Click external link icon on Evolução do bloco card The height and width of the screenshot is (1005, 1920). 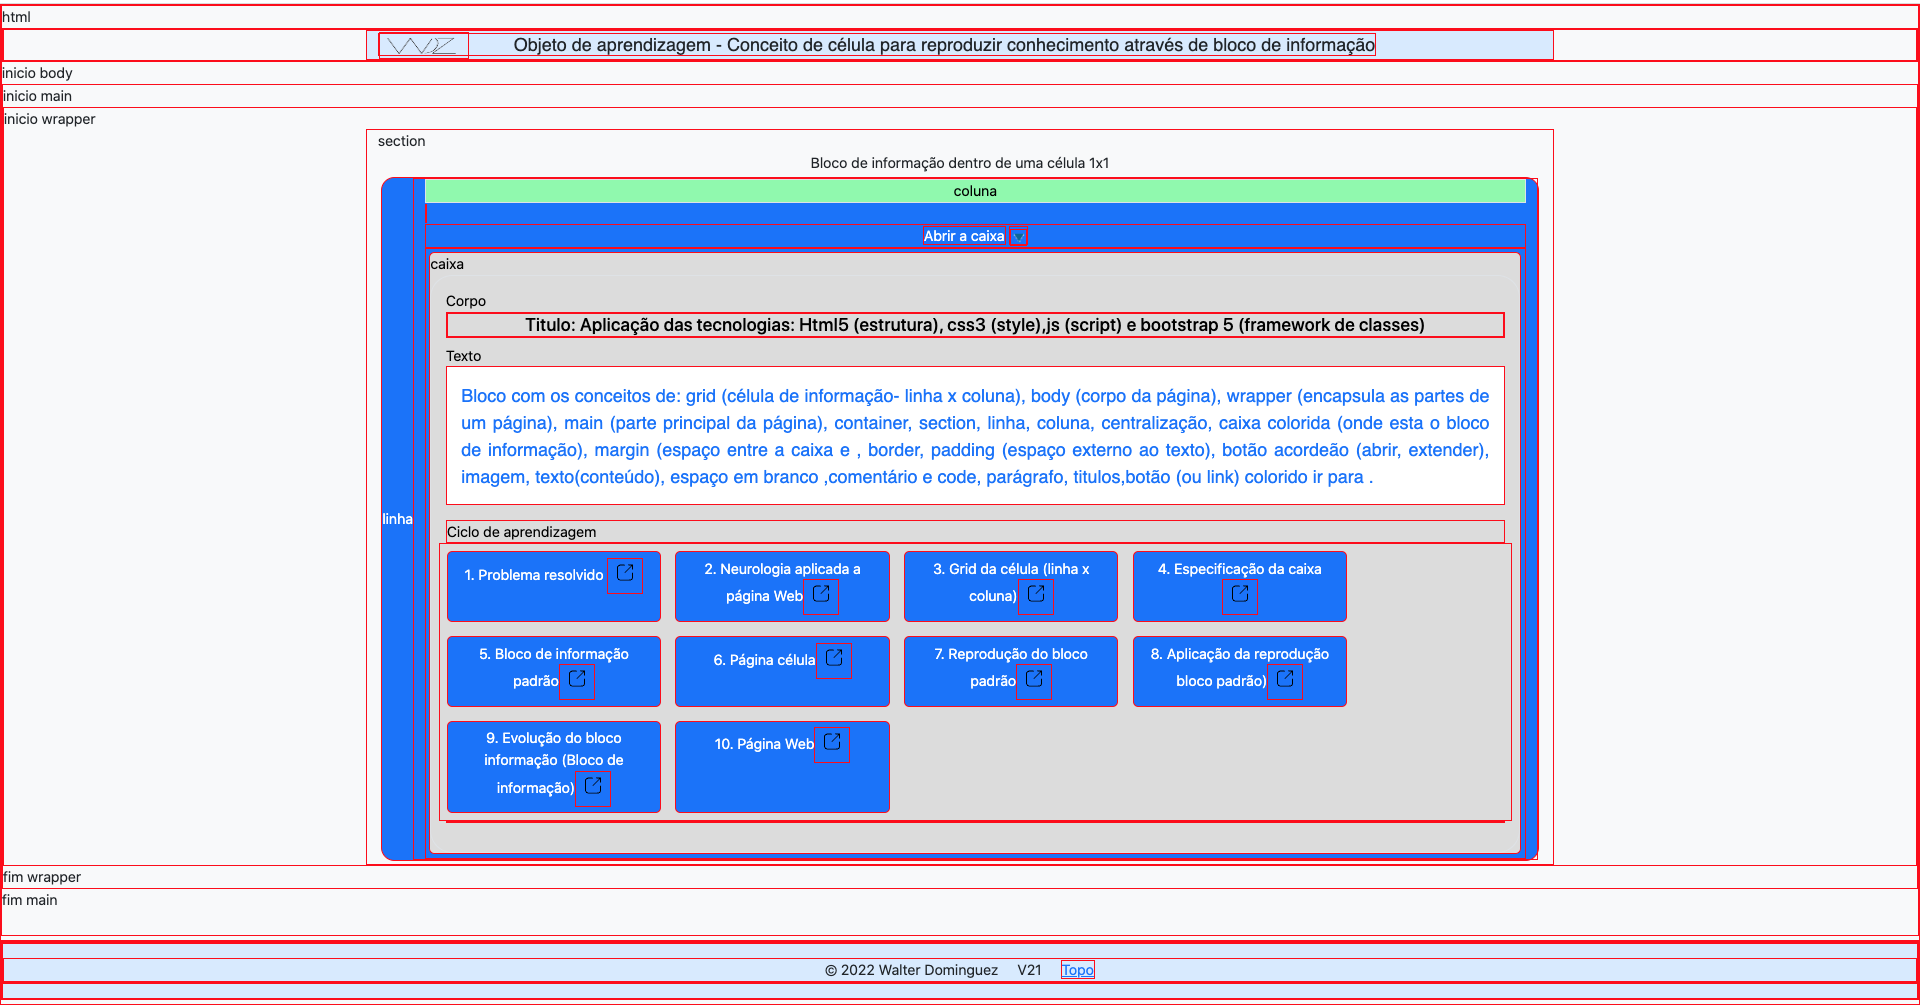(x=593, y=787)
